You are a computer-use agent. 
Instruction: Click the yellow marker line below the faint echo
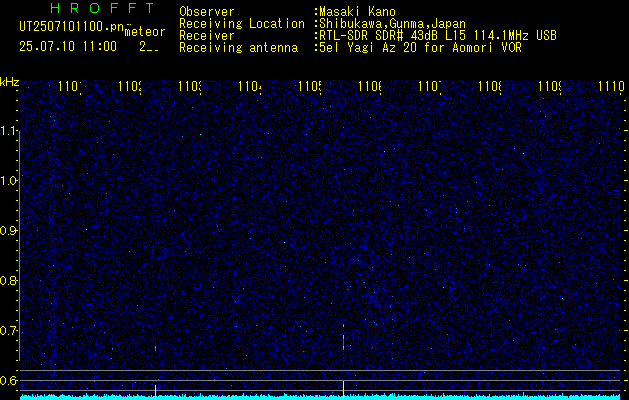click(155, 390)
